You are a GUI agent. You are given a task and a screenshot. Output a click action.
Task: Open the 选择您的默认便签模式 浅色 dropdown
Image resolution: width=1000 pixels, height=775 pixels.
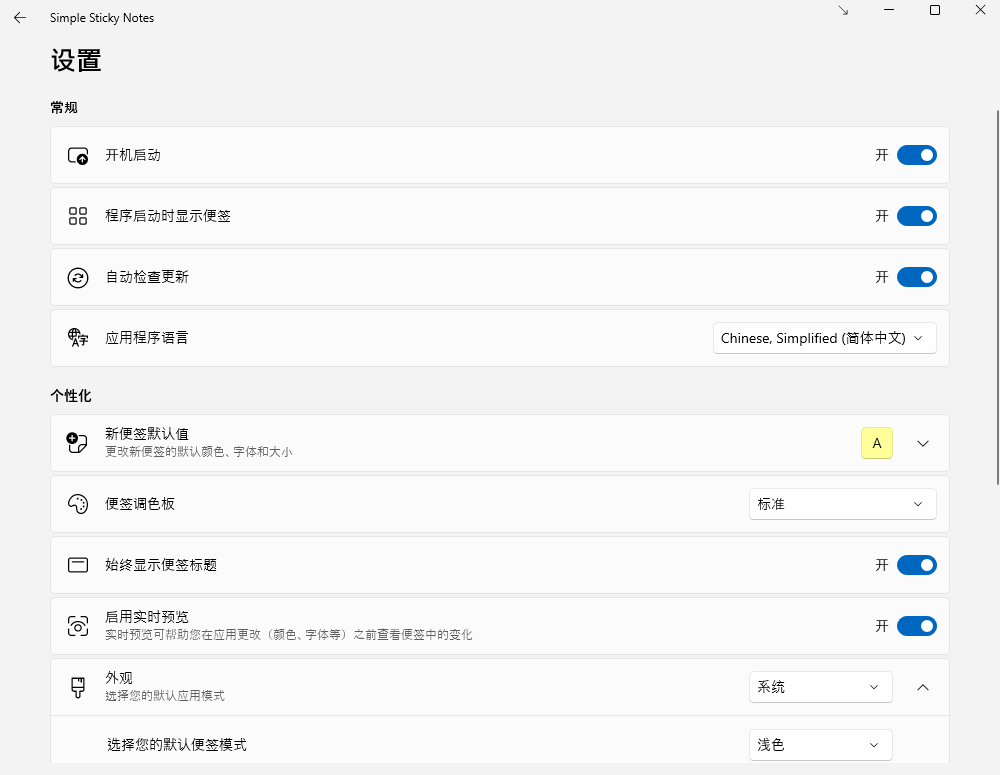(x=820, y=745)
